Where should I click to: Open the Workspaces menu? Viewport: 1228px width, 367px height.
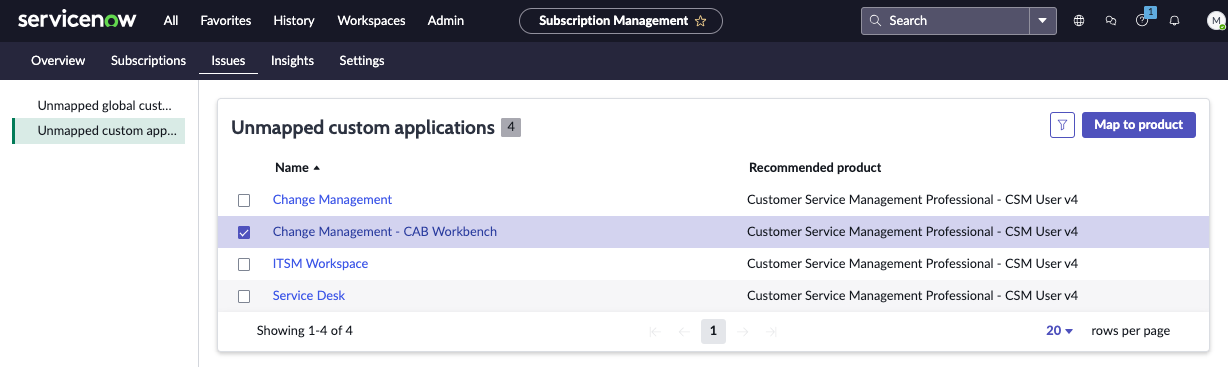click(371, 20)
